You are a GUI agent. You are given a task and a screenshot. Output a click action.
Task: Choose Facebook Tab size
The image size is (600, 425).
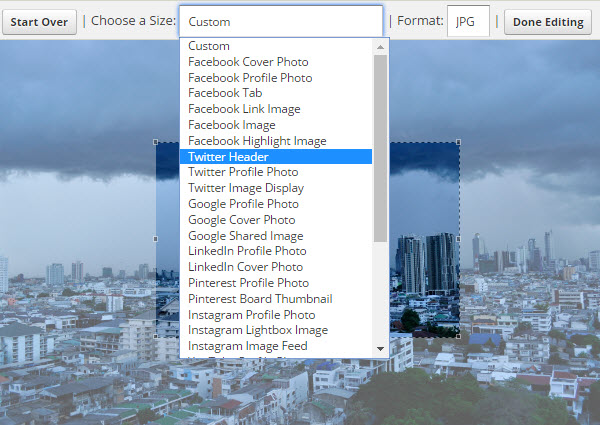coord(276,93)
